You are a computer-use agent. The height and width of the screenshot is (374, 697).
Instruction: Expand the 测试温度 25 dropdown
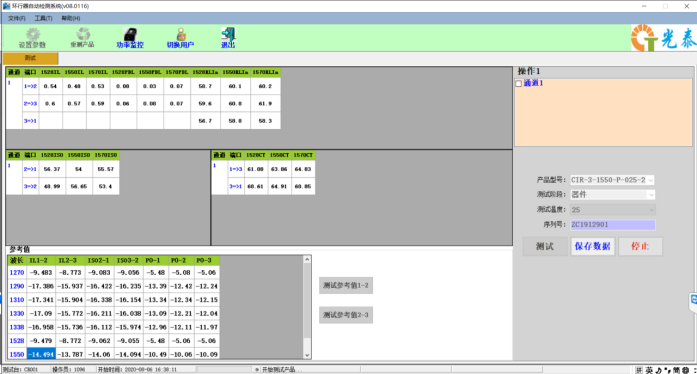click(650, 209)
